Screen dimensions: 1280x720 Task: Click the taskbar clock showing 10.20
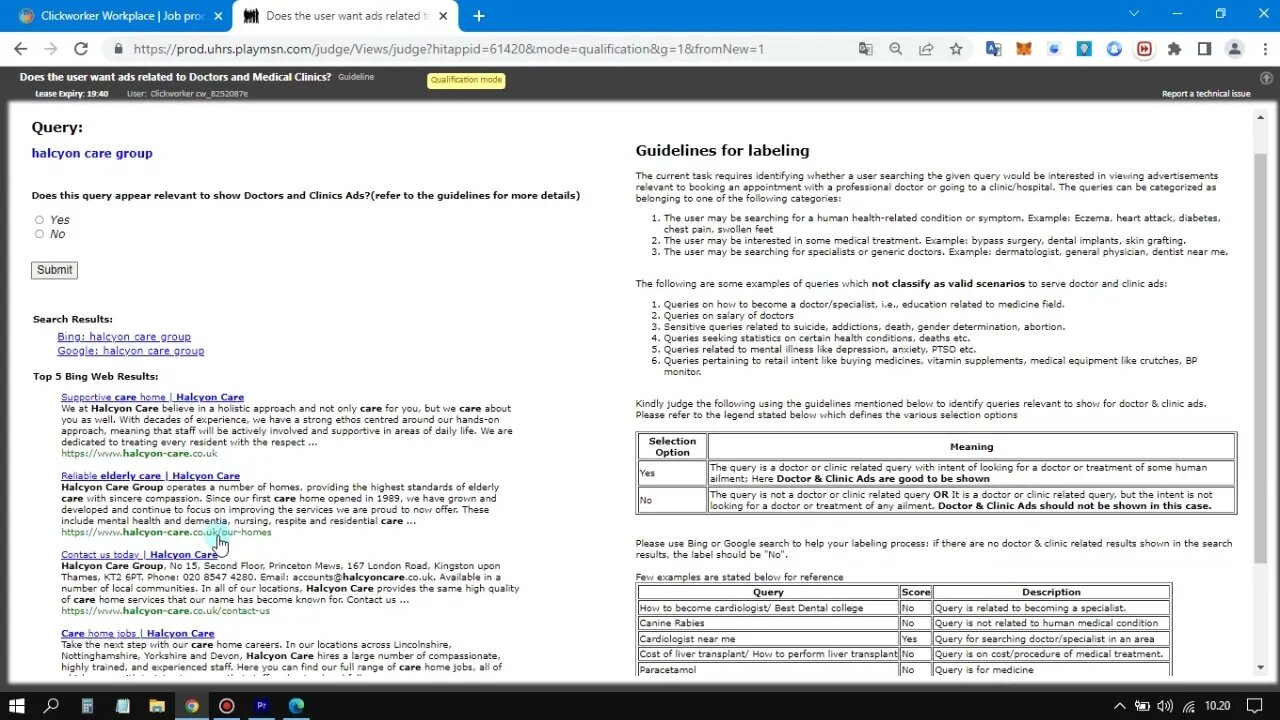(x=1217, y=705)
